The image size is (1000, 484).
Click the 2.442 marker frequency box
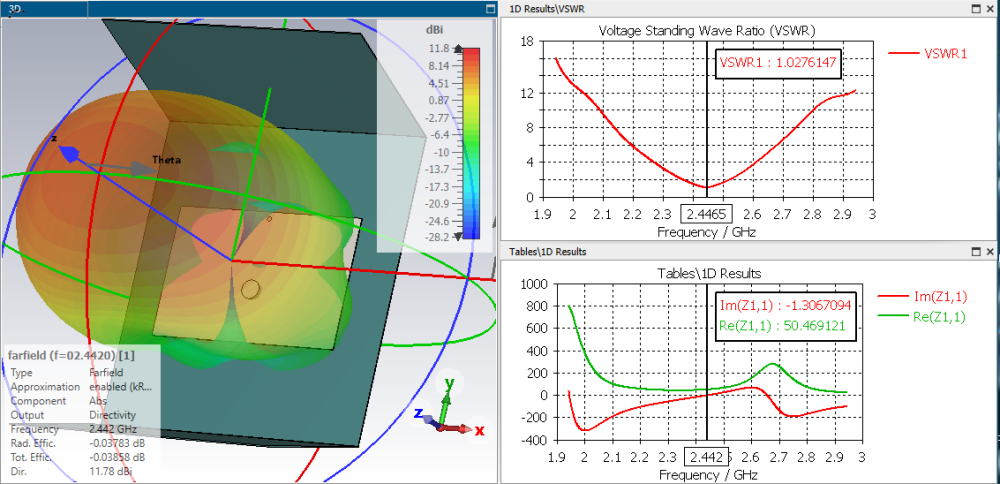pyautogui.click(x=706, y=457)
